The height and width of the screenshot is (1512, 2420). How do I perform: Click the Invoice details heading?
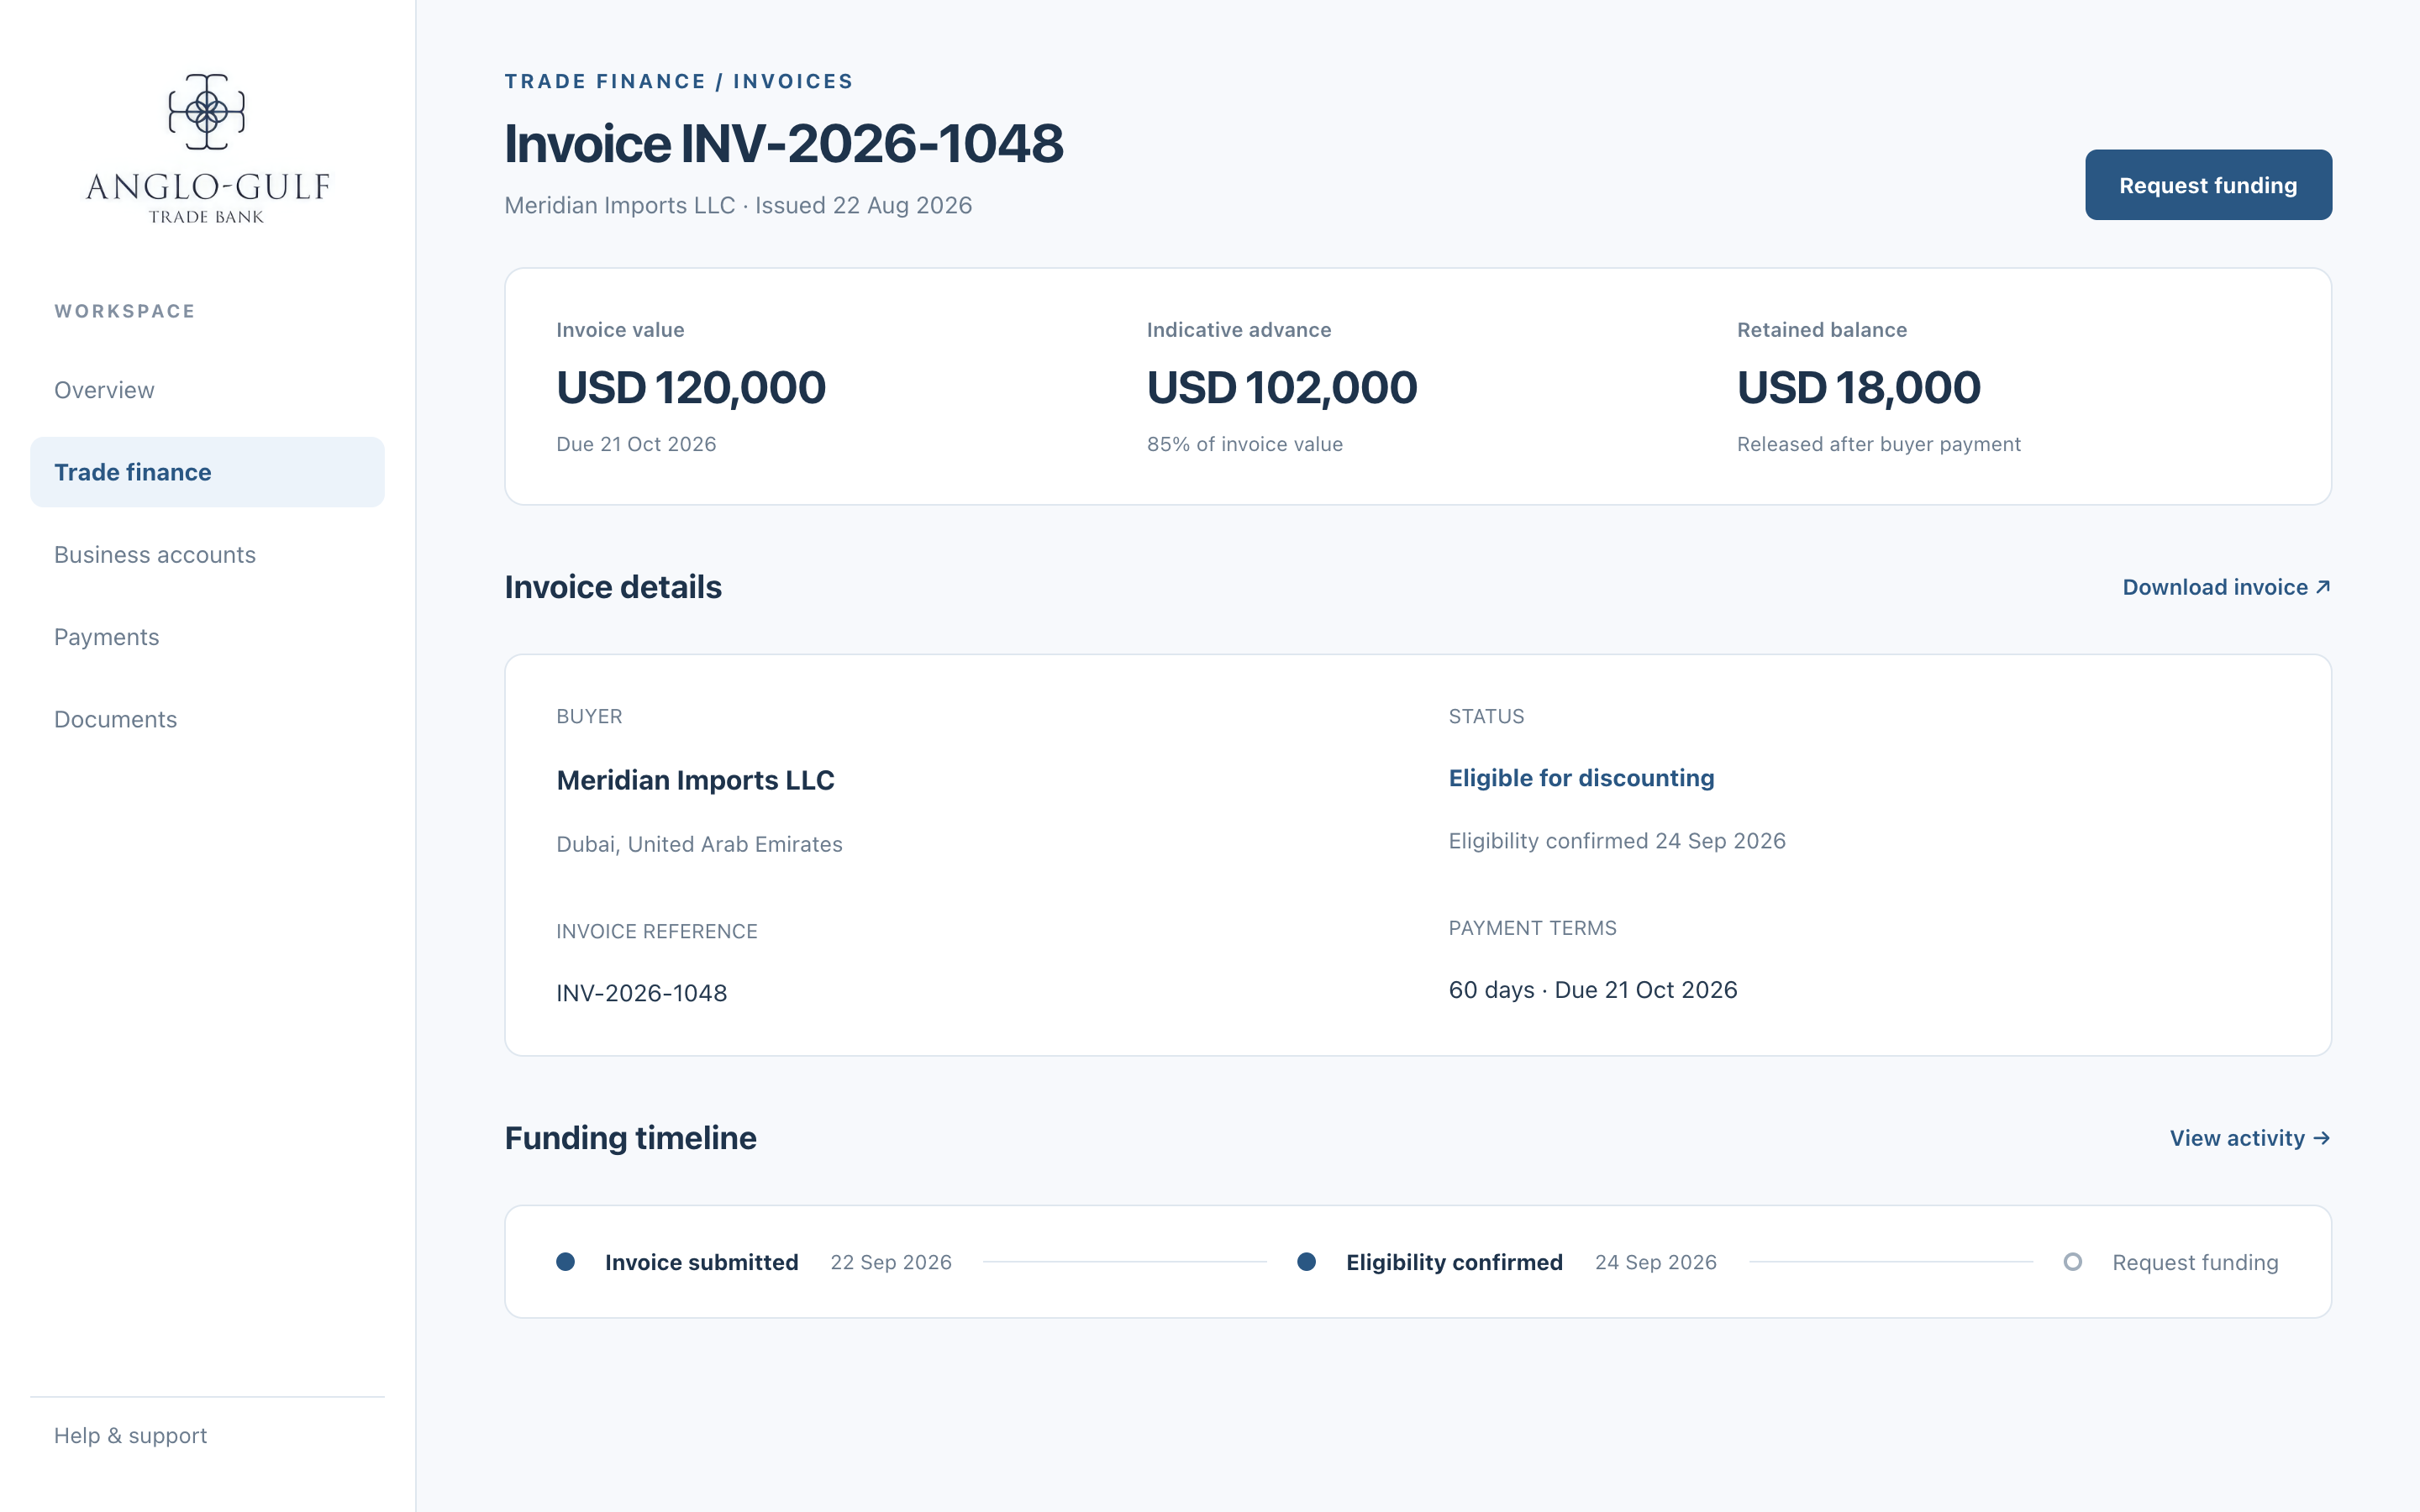613,587
